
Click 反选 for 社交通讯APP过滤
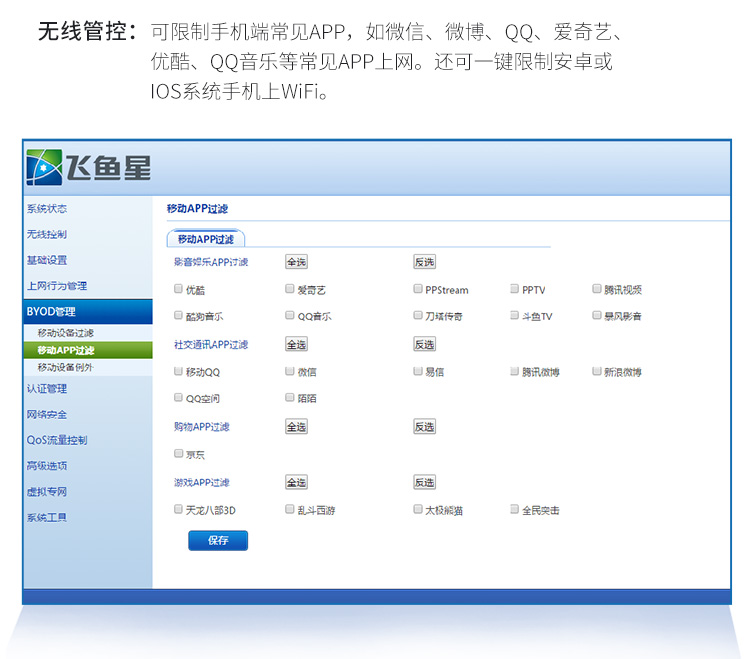point(425,344)
